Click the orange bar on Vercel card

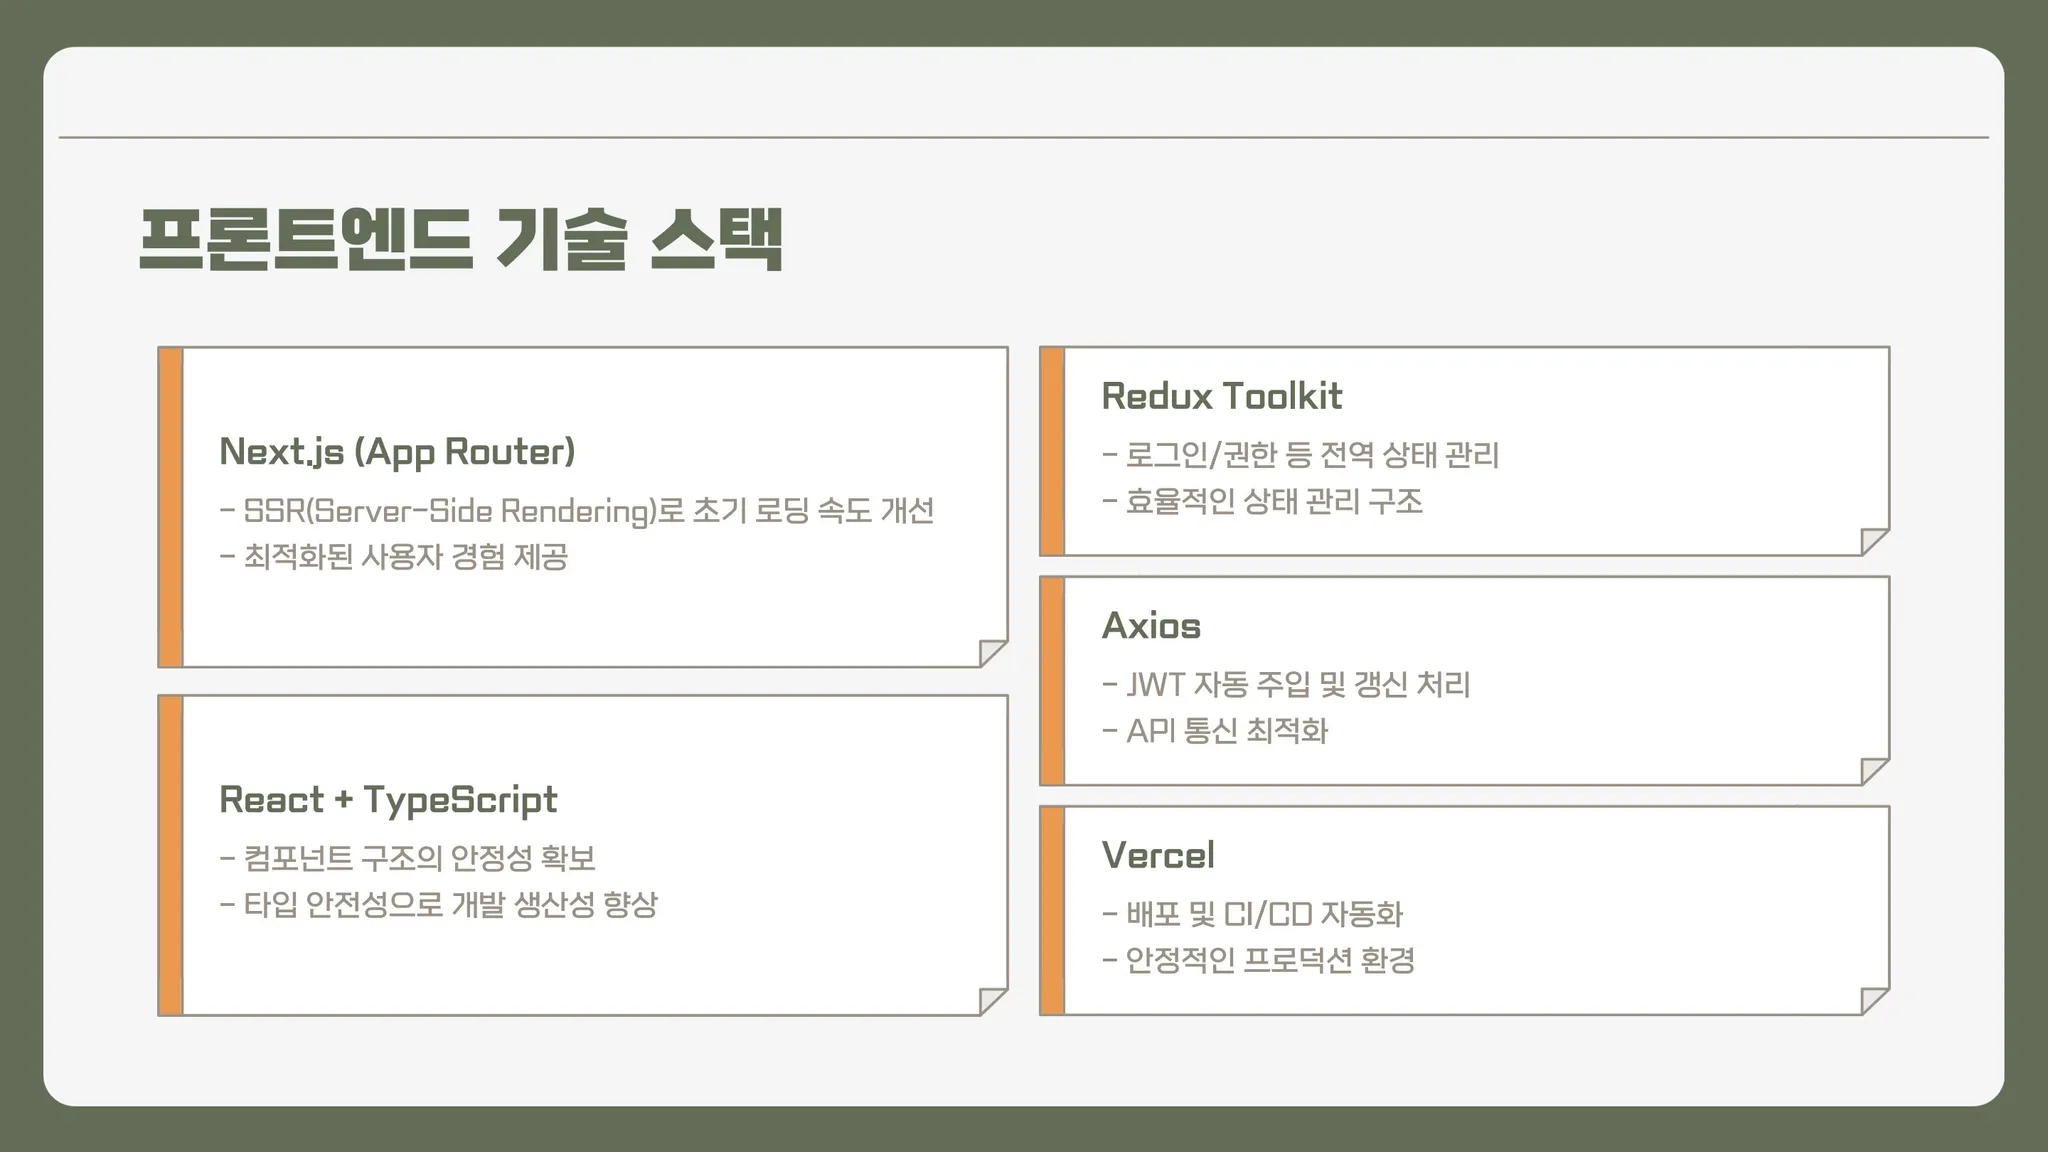[x=1052, y=910]
